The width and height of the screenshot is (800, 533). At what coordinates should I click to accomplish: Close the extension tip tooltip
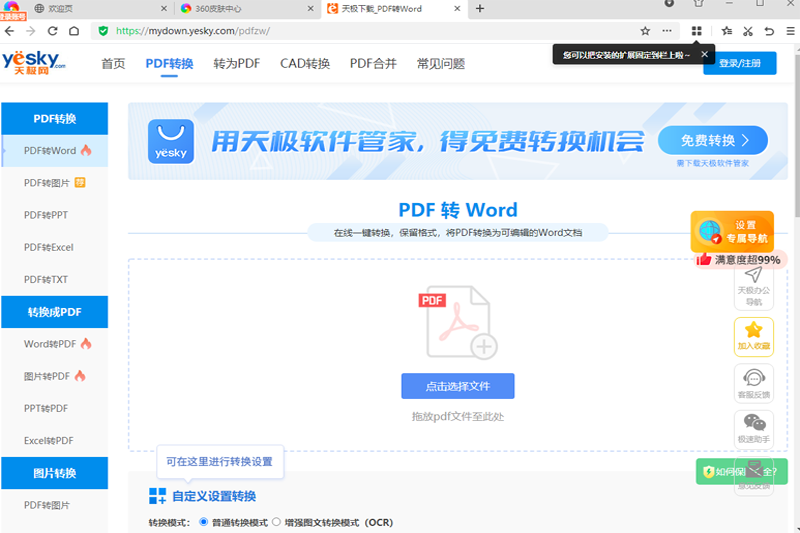705,54
